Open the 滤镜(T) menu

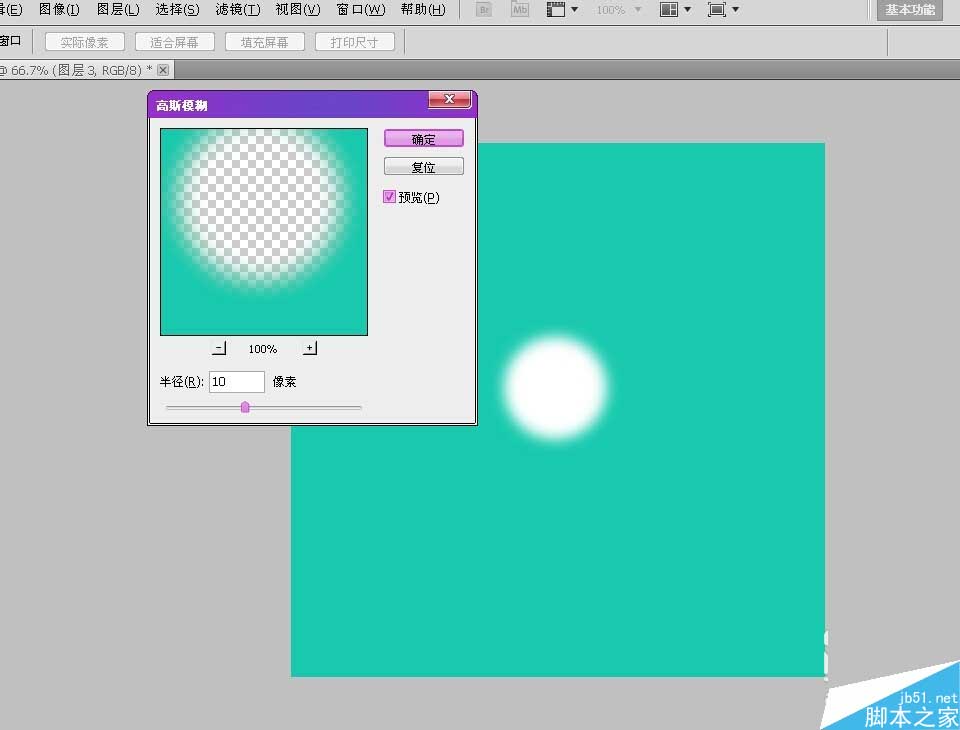238,9
